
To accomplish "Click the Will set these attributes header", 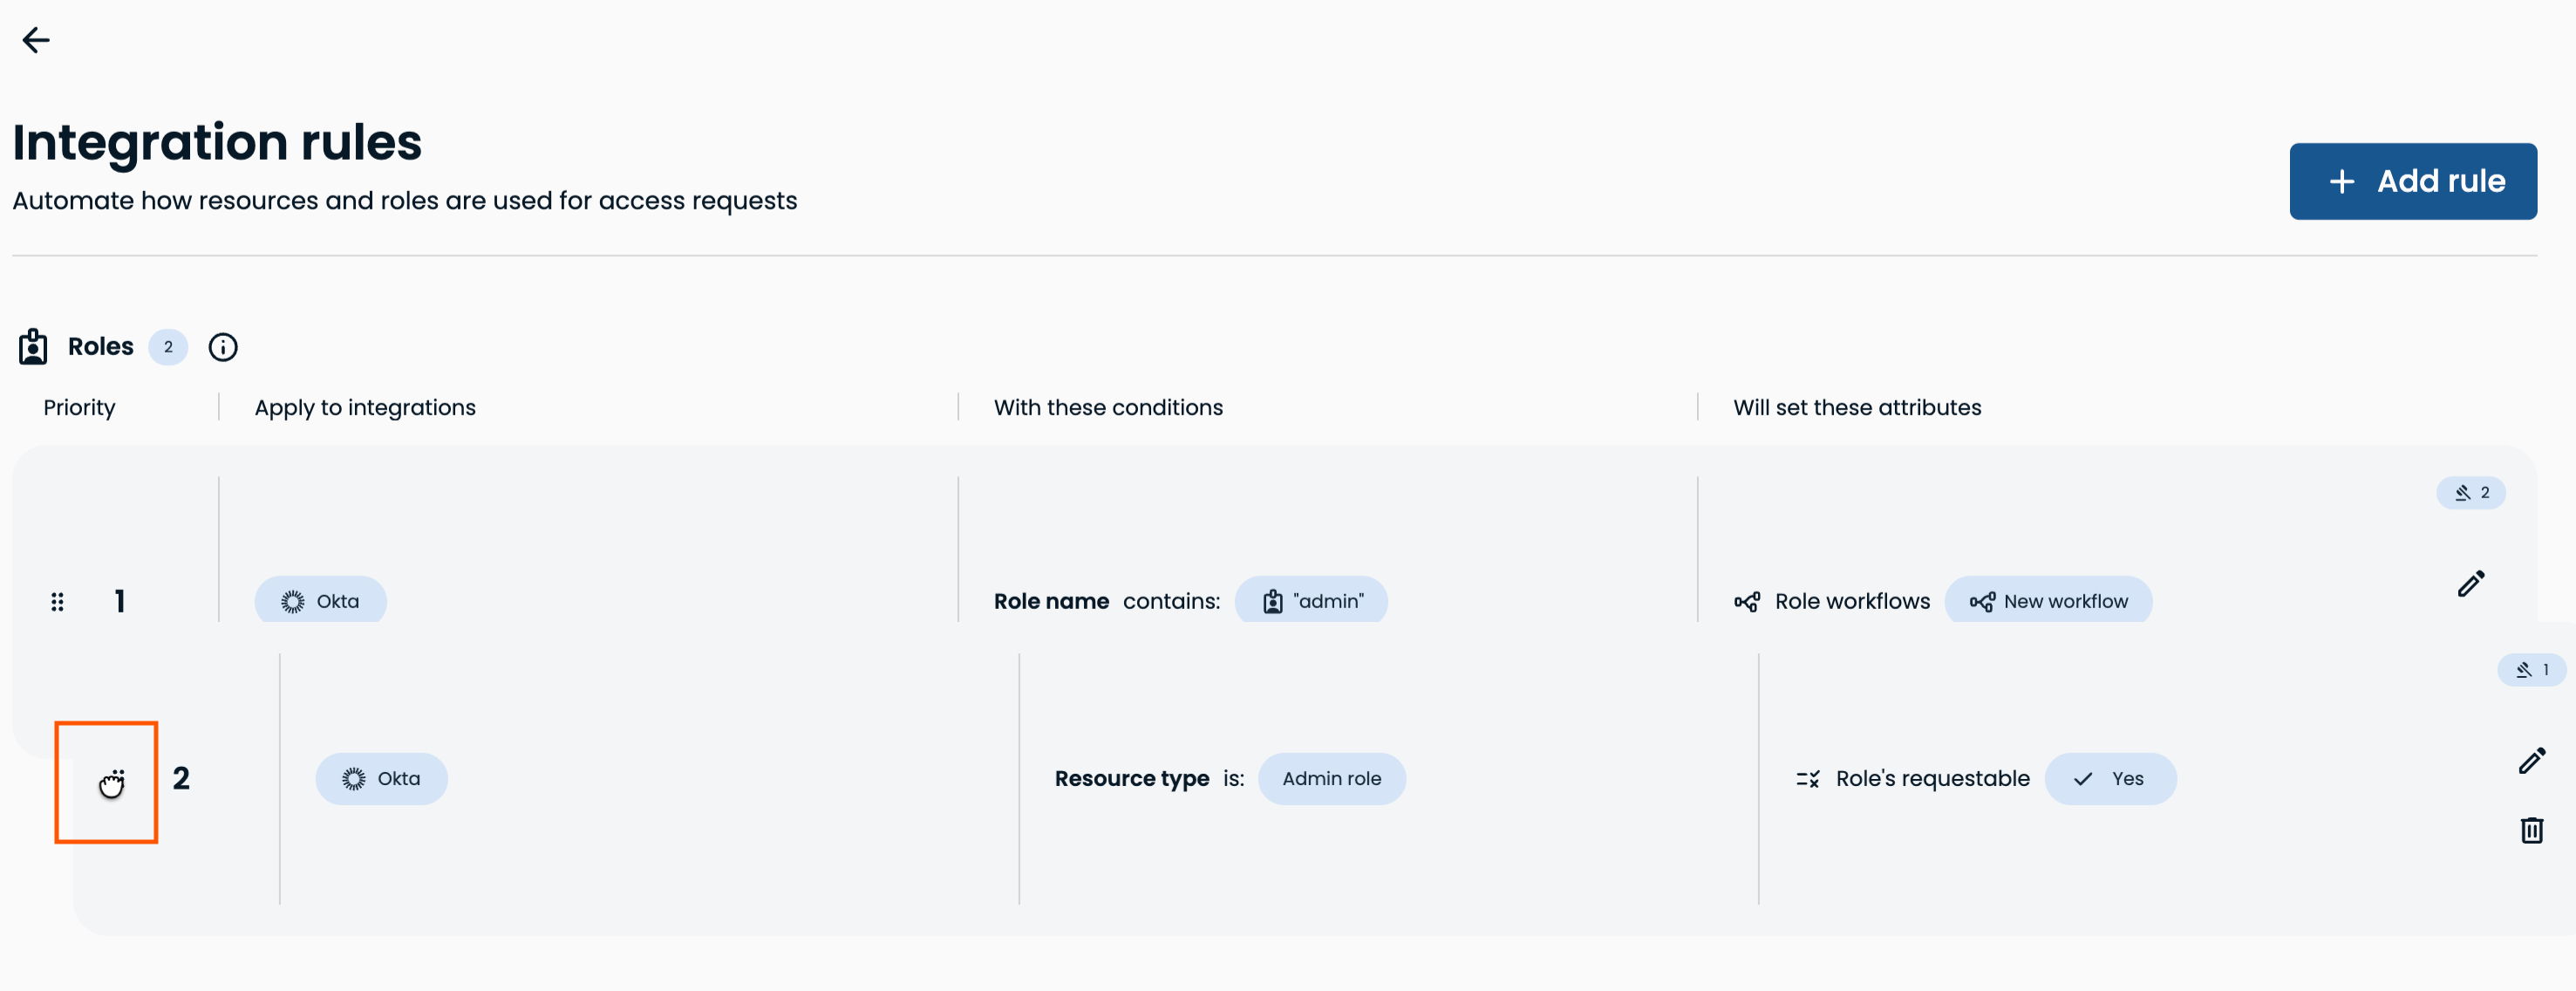I will (x=1857, y=407).
